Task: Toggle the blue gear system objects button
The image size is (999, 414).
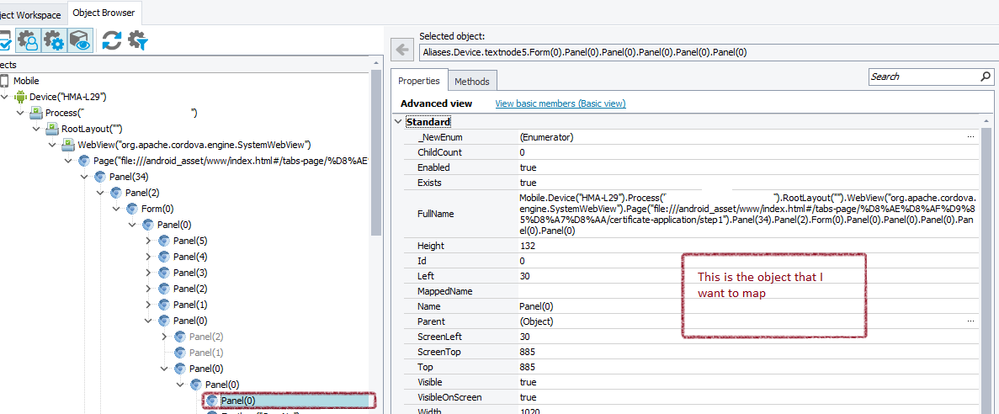Action: (x=56, y=40)
